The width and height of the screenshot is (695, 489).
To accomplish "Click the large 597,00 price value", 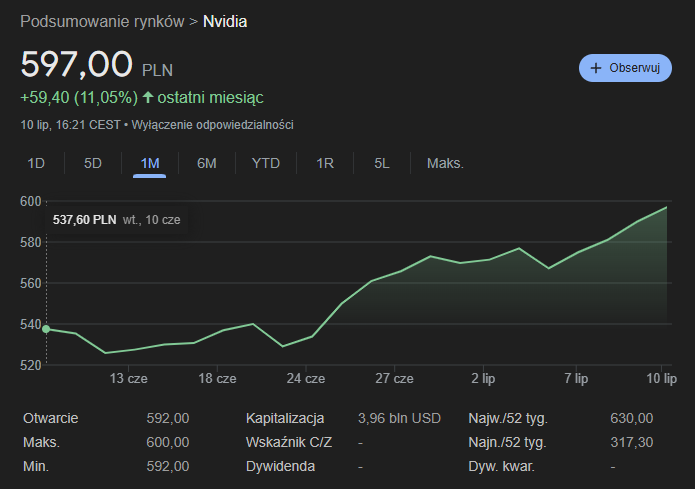I will tap(77, 64).
